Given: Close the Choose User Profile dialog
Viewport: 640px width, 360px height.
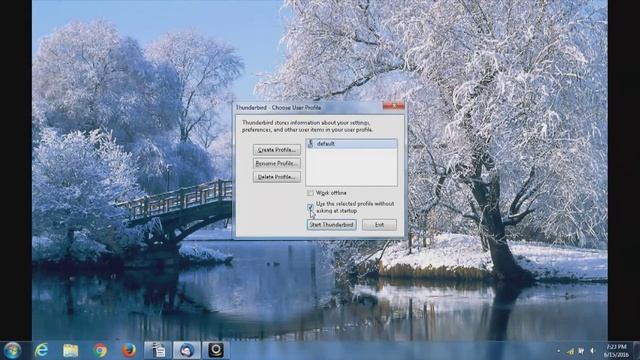Looking at the screenshot, I should click(393, 106).
